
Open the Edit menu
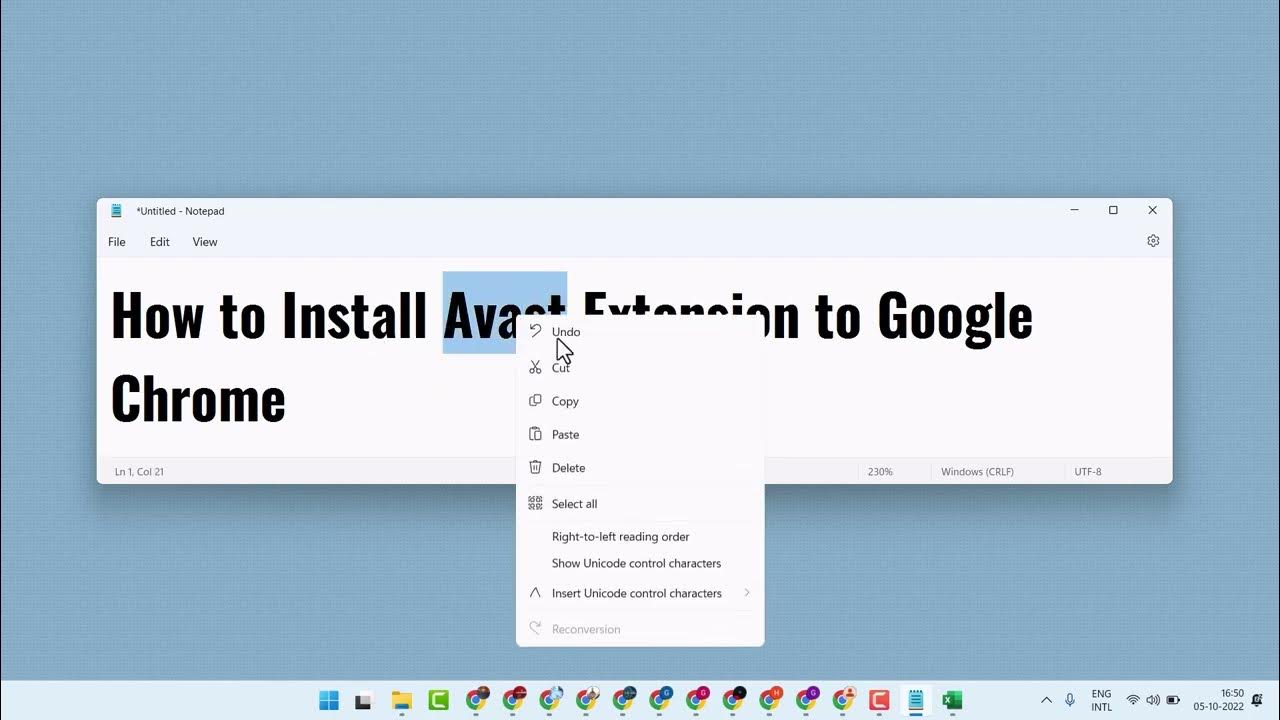pyautogui.click(x=160, y=242)
